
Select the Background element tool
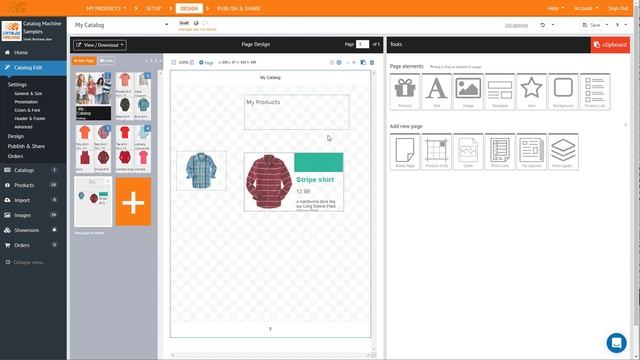[563, 92]
